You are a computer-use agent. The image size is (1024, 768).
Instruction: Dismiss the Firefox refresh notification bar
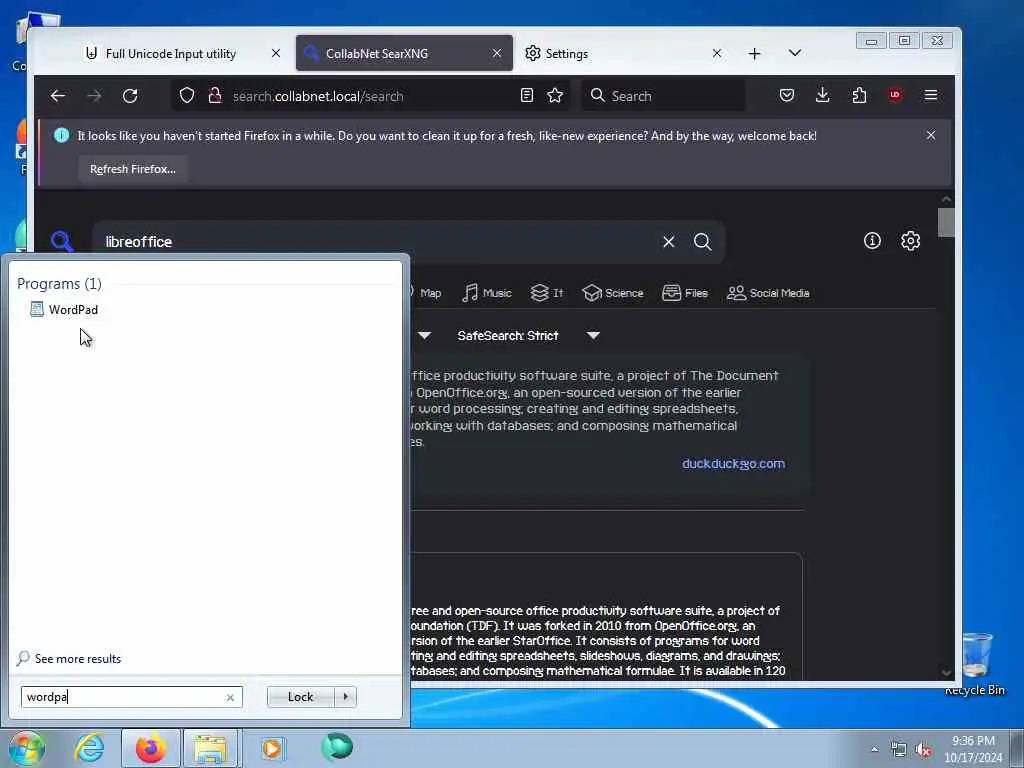coord(931,135)
